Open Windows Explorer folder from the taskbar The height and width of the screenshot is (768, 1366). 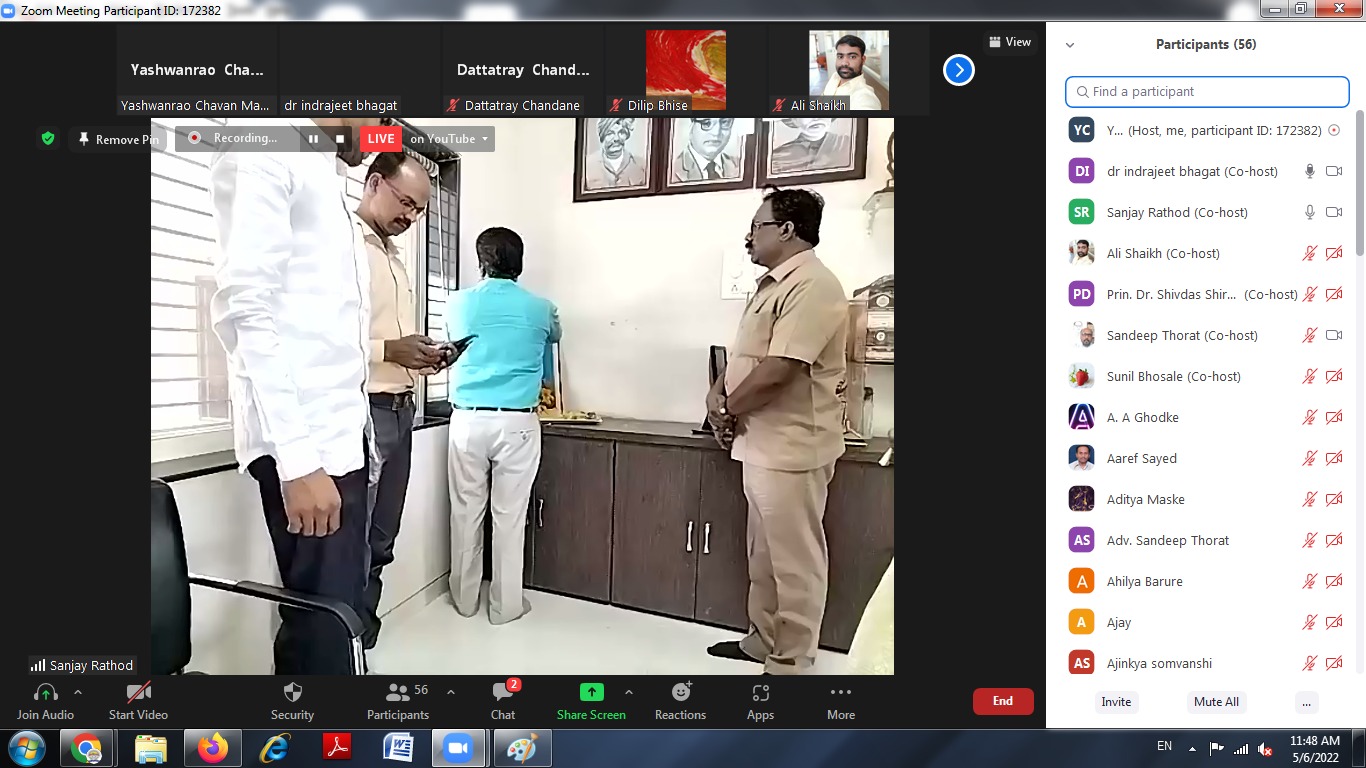tap(150, 748)
